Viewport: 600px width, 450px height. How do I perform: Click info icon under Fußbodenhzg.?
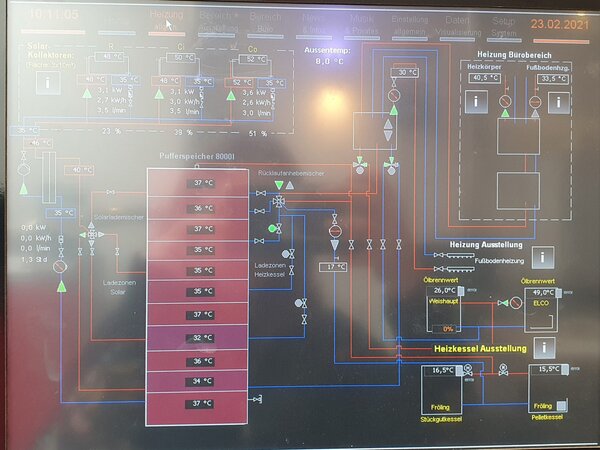coord(558,101)
